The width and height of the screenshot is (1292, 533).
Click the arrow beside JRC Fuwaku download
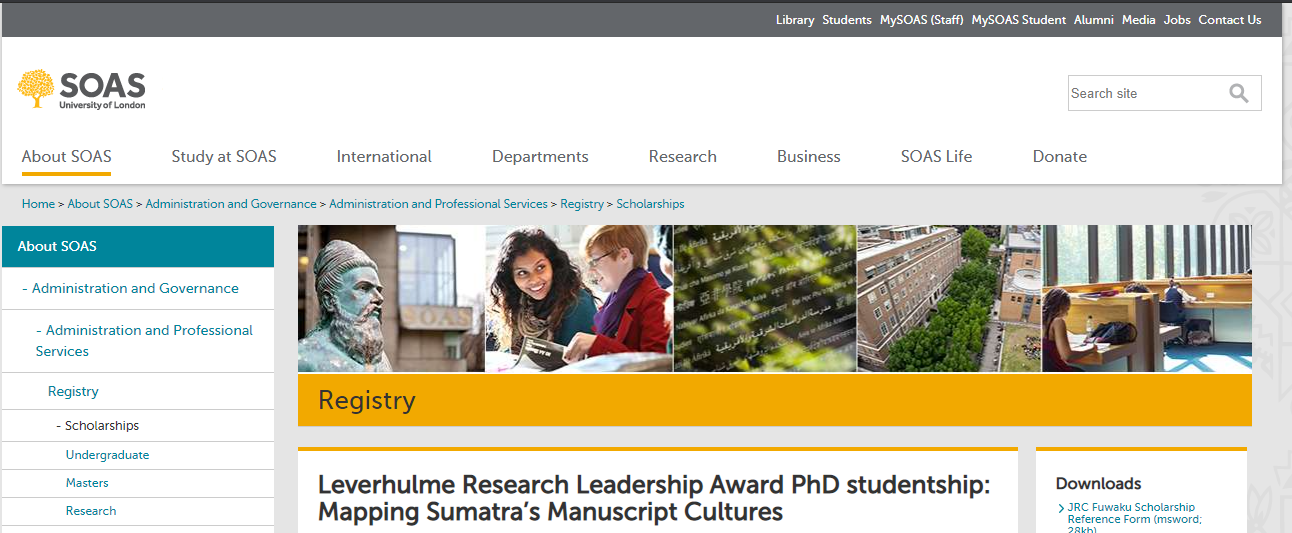(1061, 508)
